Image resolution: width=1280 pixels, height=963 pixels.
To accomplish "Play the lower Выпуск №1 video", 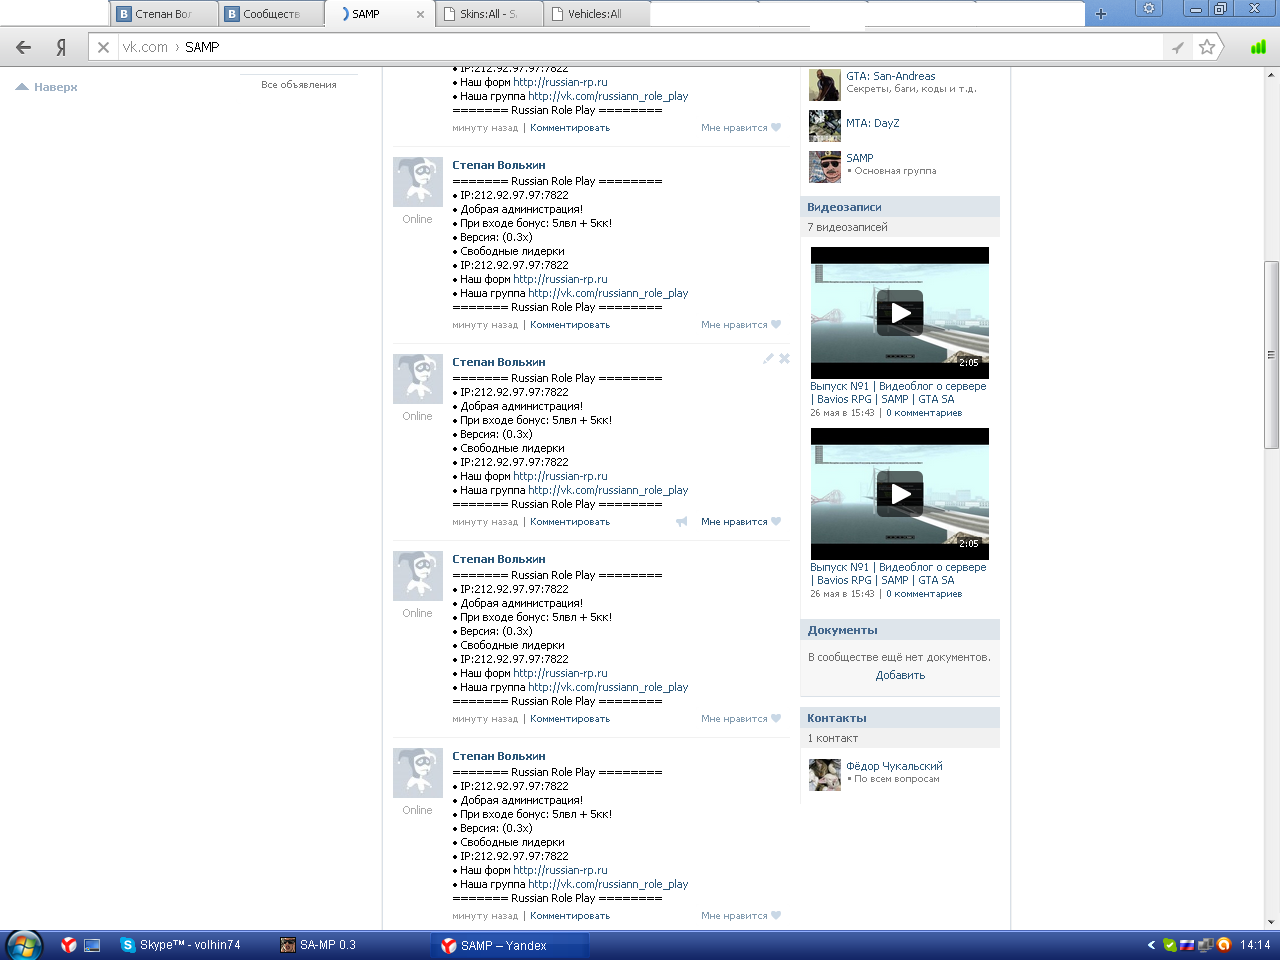I will point(900,494).
